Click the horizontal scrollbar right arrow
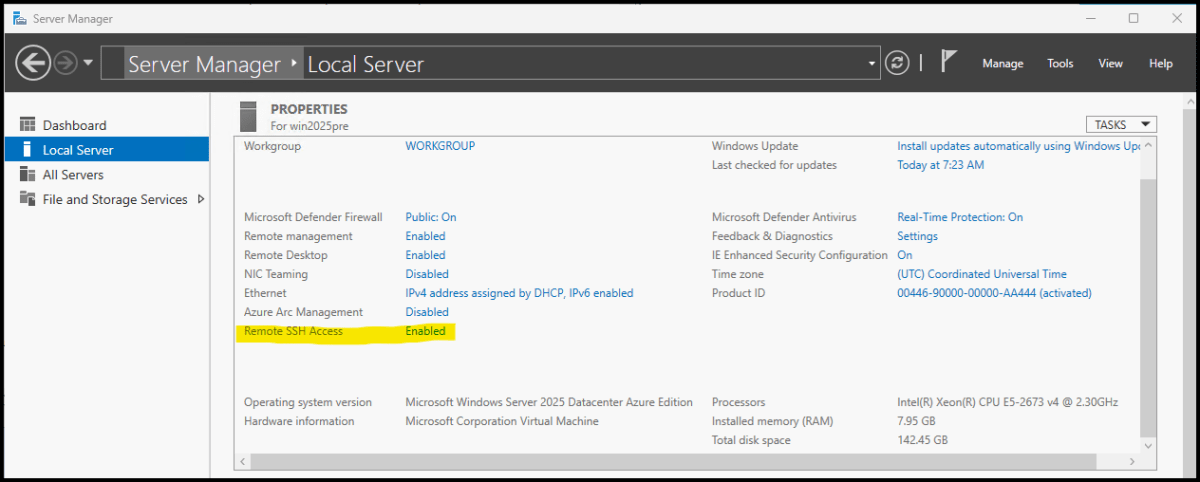 click(x=1132, y=461)
